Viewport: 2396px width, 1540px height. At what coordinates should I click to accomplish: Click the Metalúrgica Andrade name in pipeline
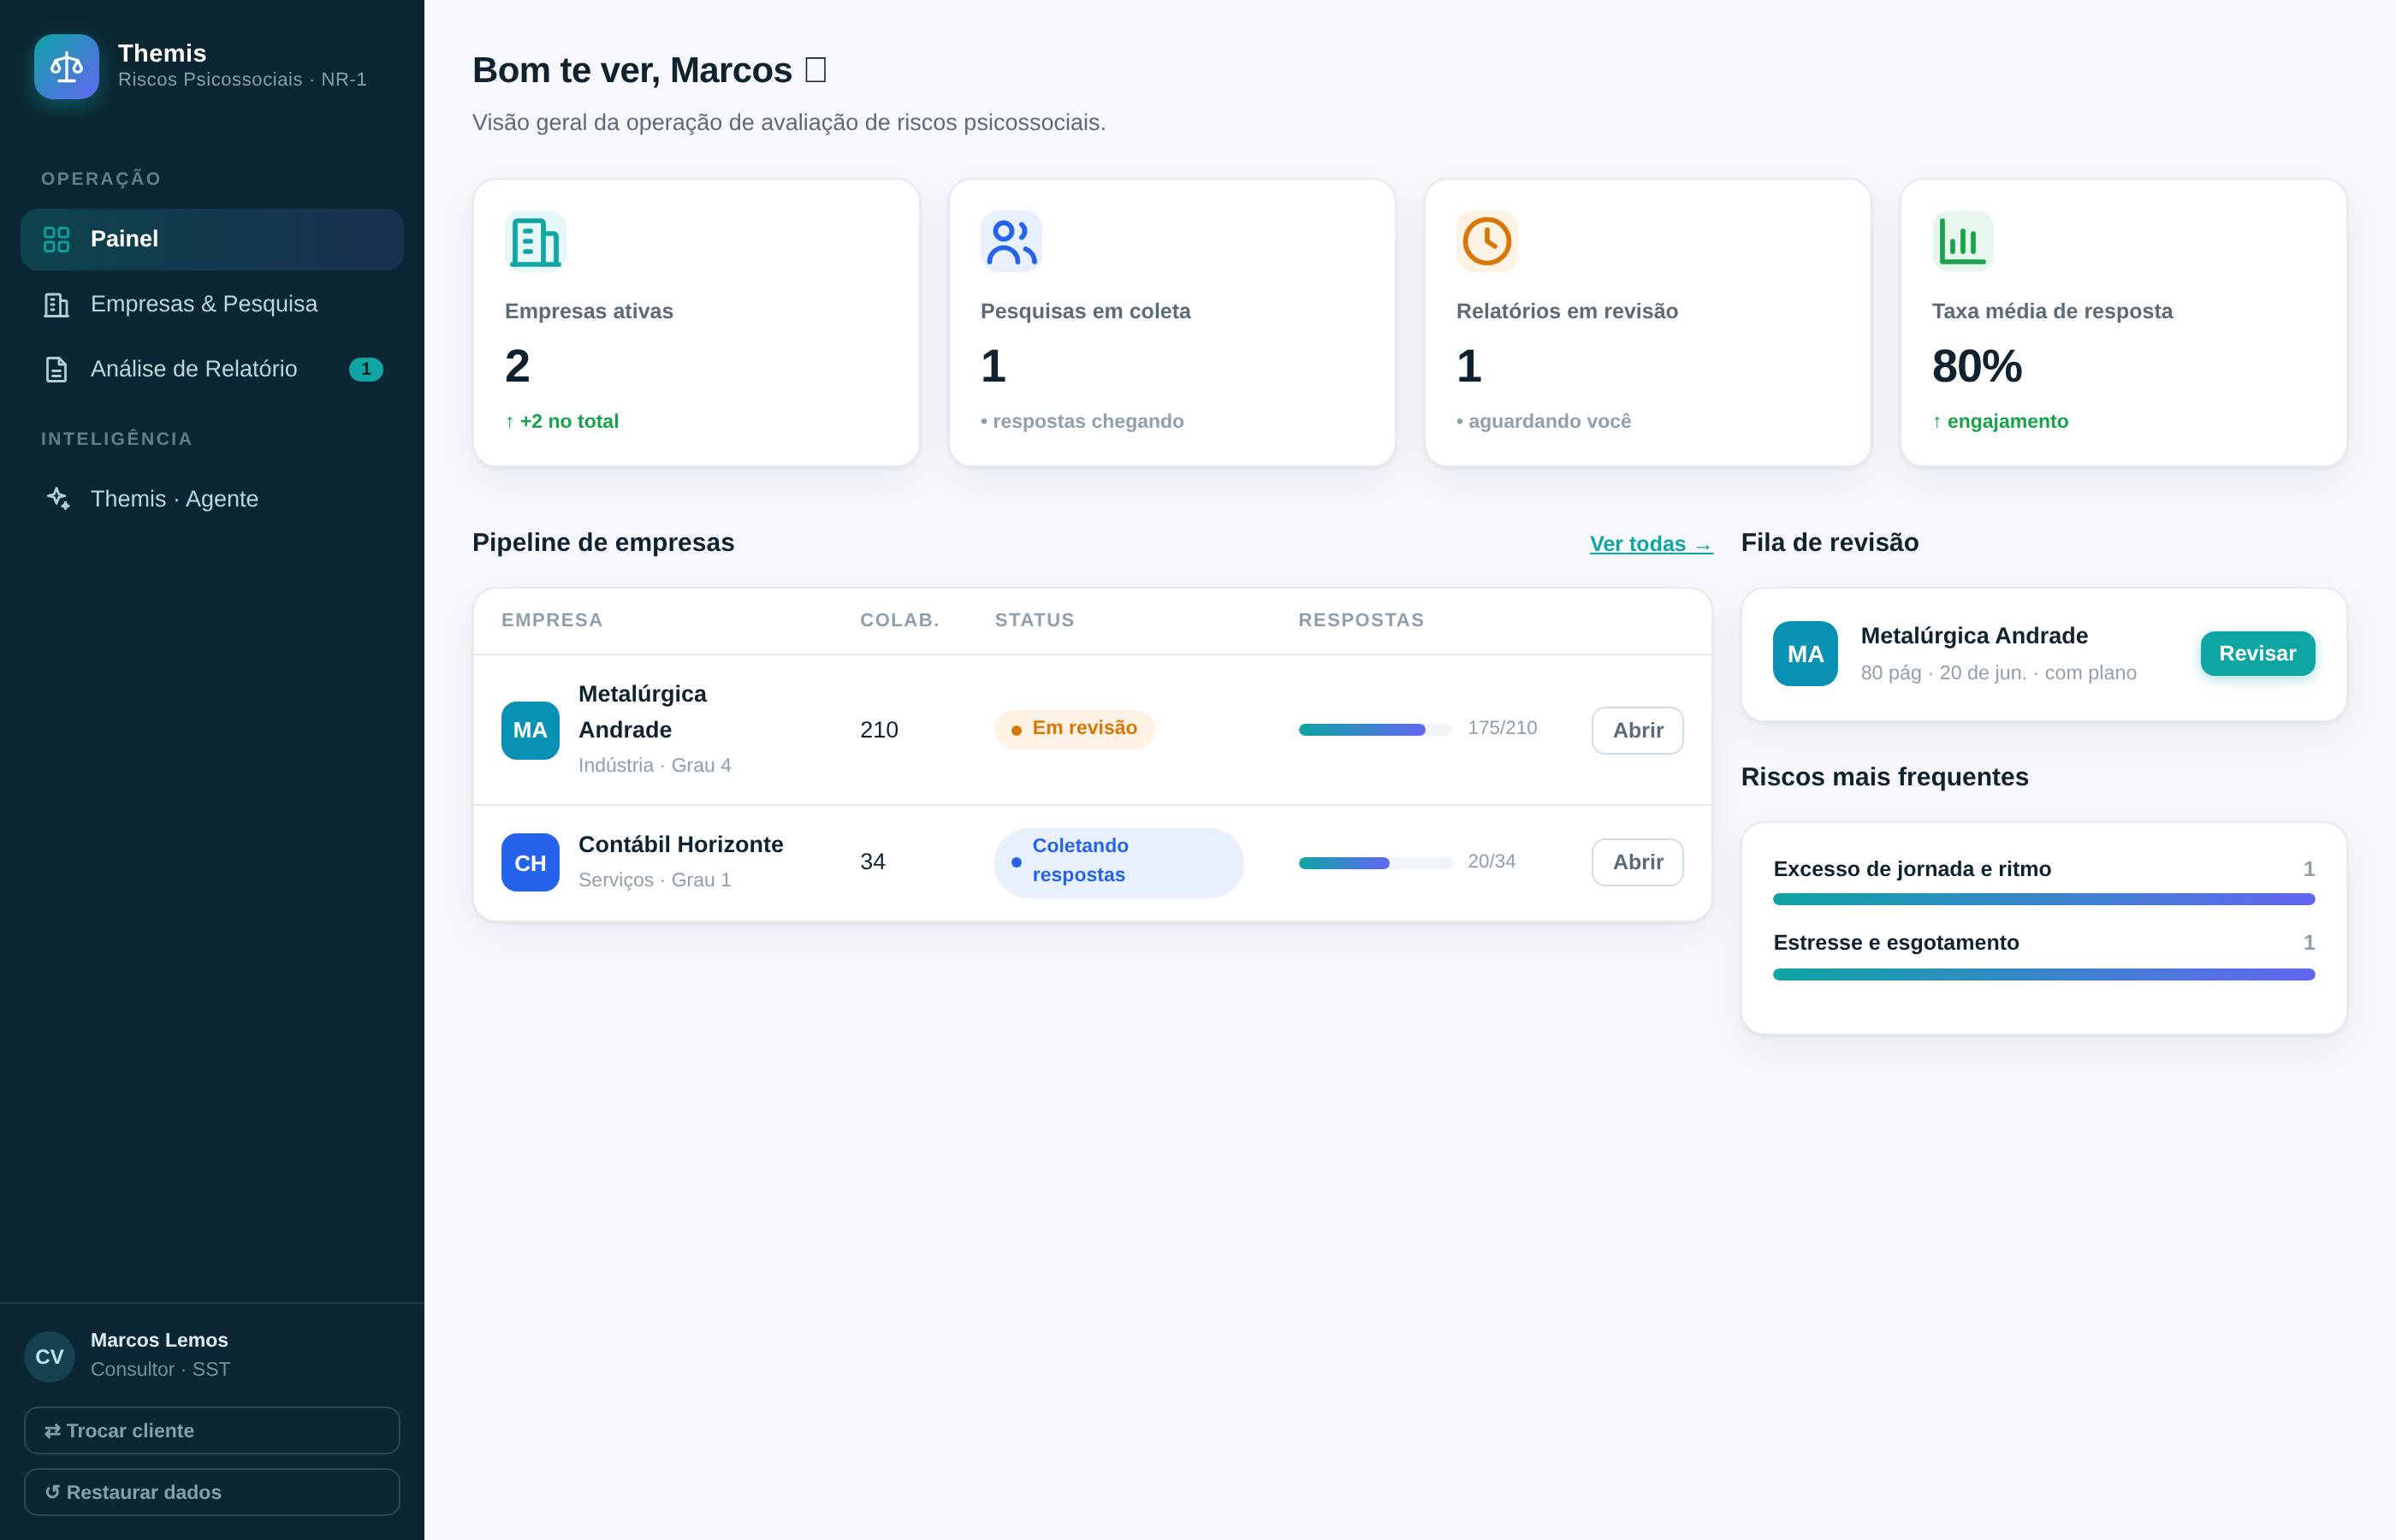642,712
